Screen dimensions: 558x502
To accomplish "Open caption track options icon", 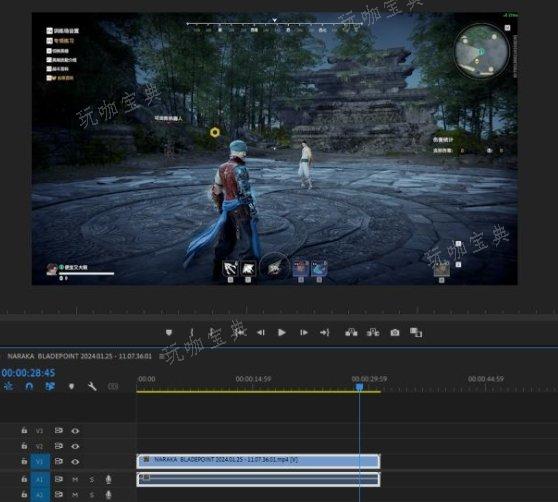I will tap(113, 386).
